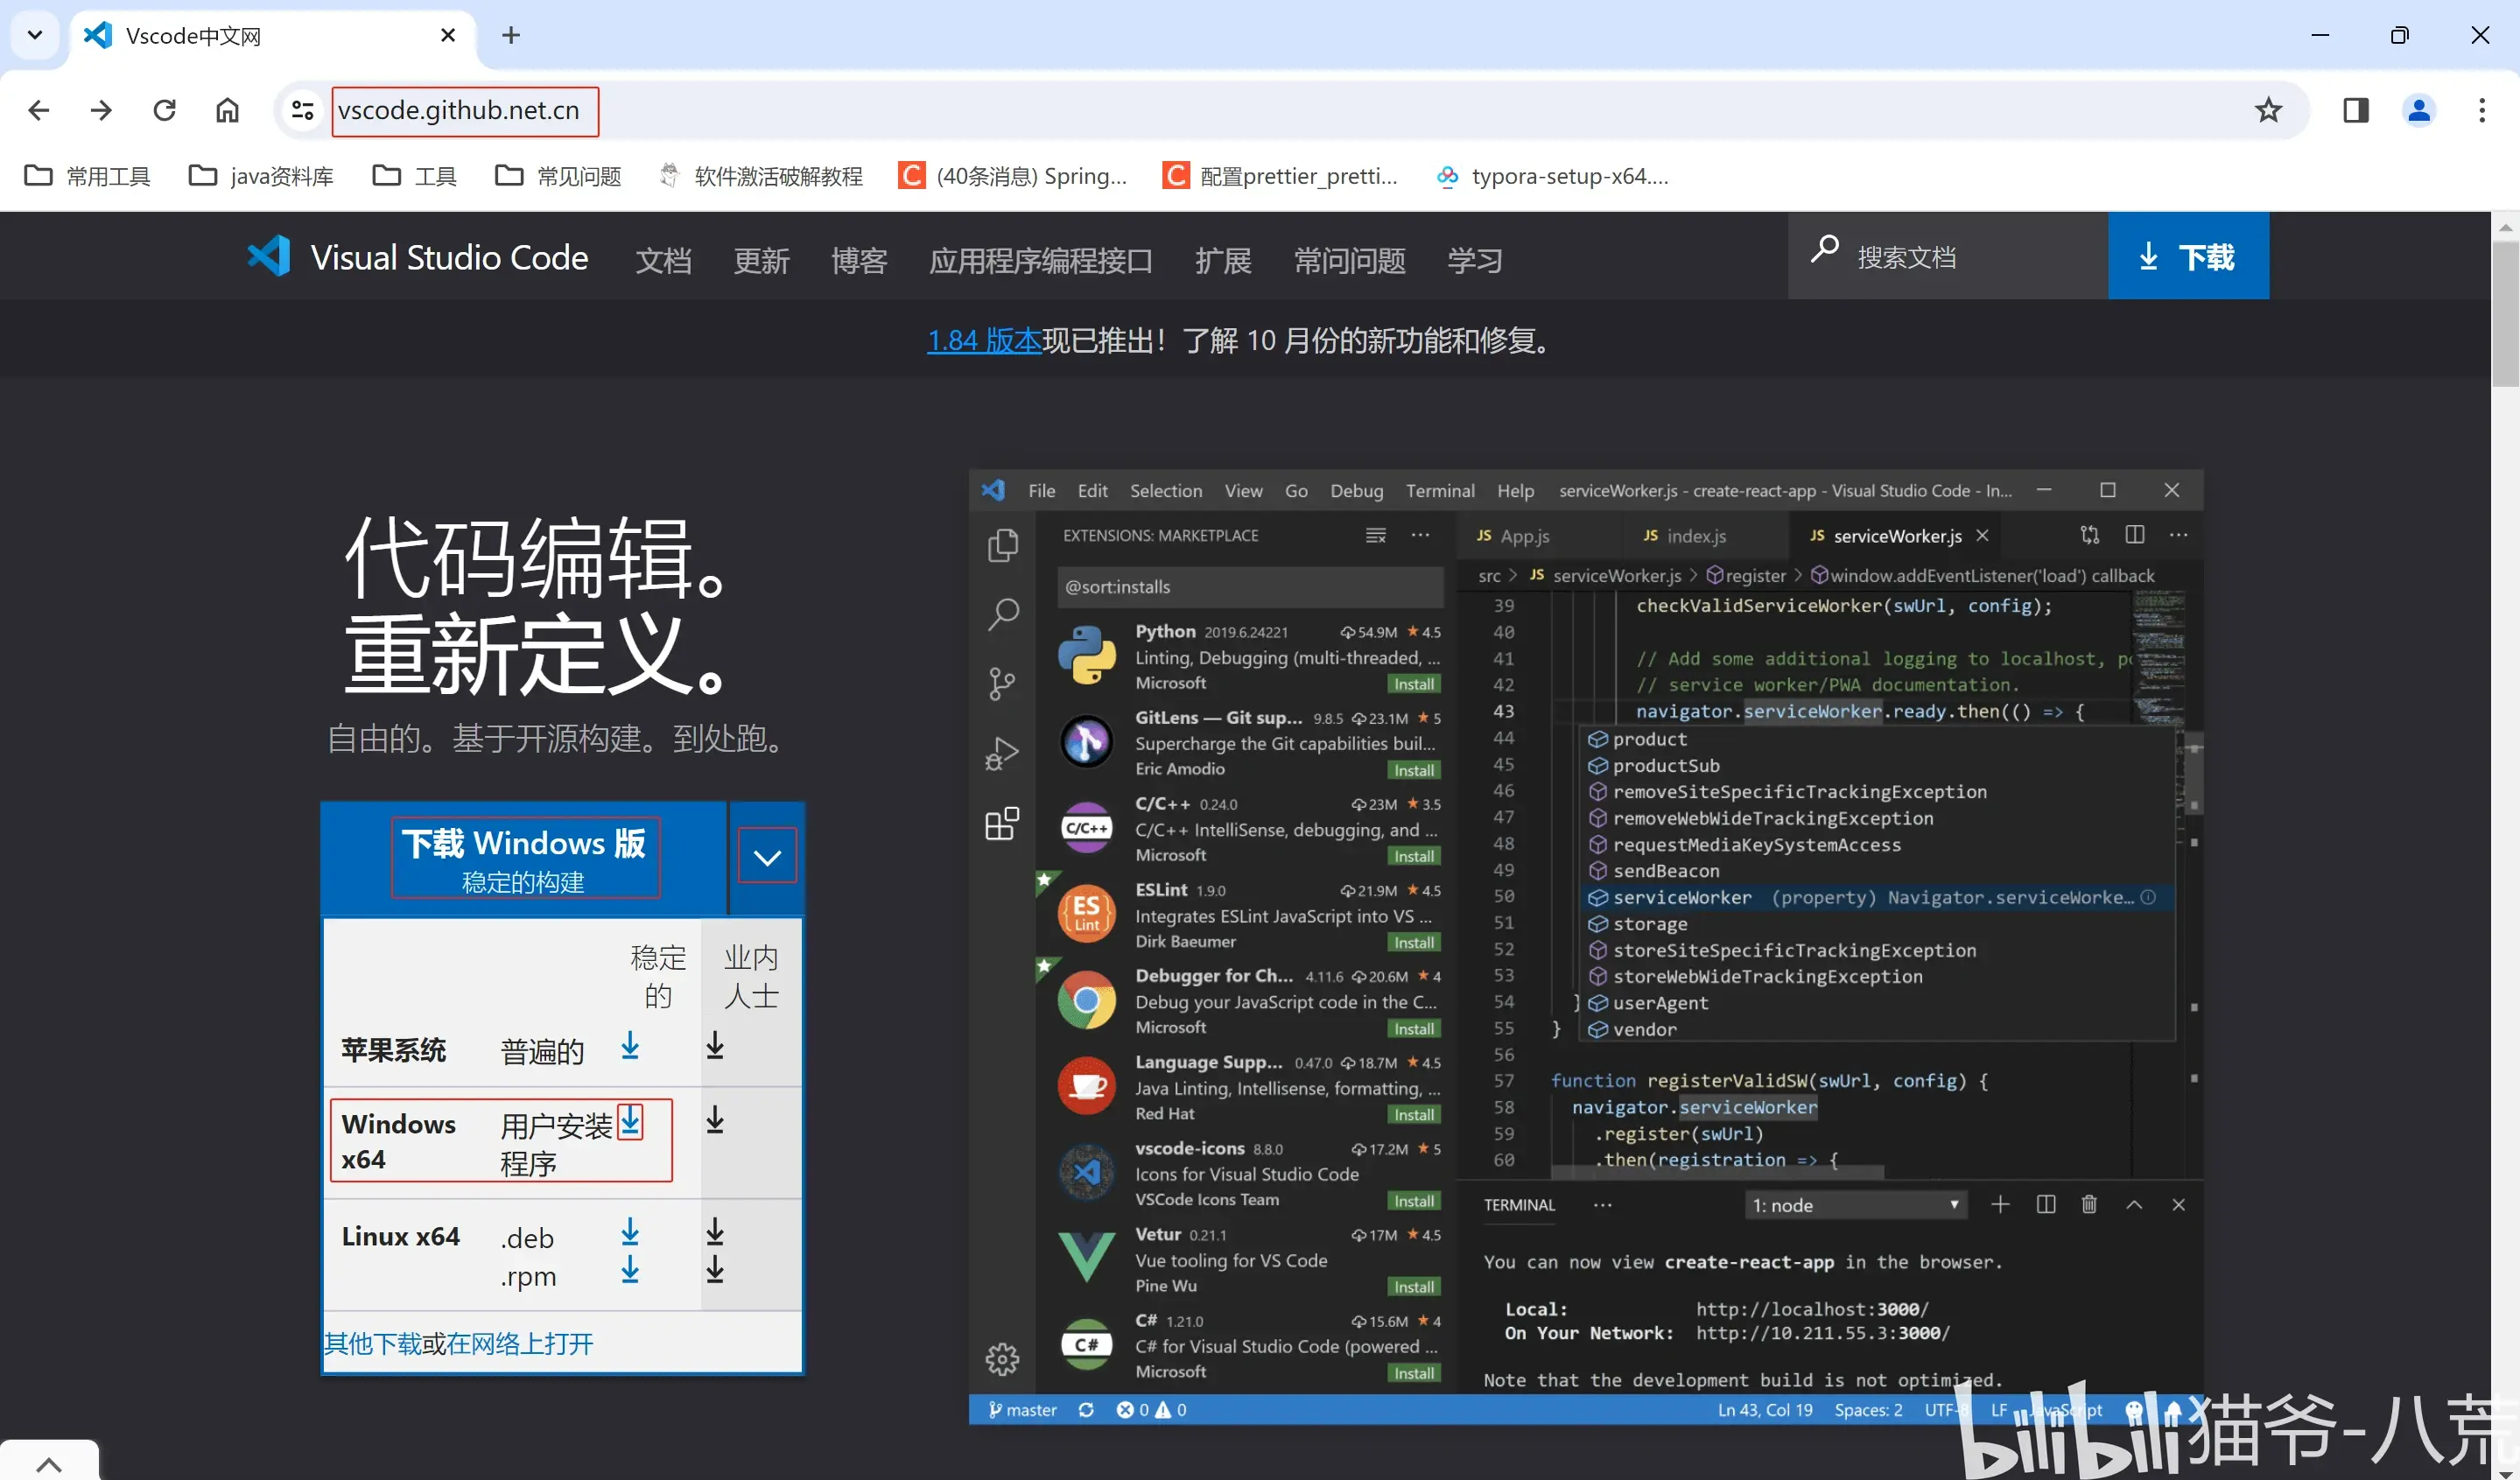Open the 文档 nav item
Image resolution: width=2520 pixels, height=1480 pixels.
[664, 260]
